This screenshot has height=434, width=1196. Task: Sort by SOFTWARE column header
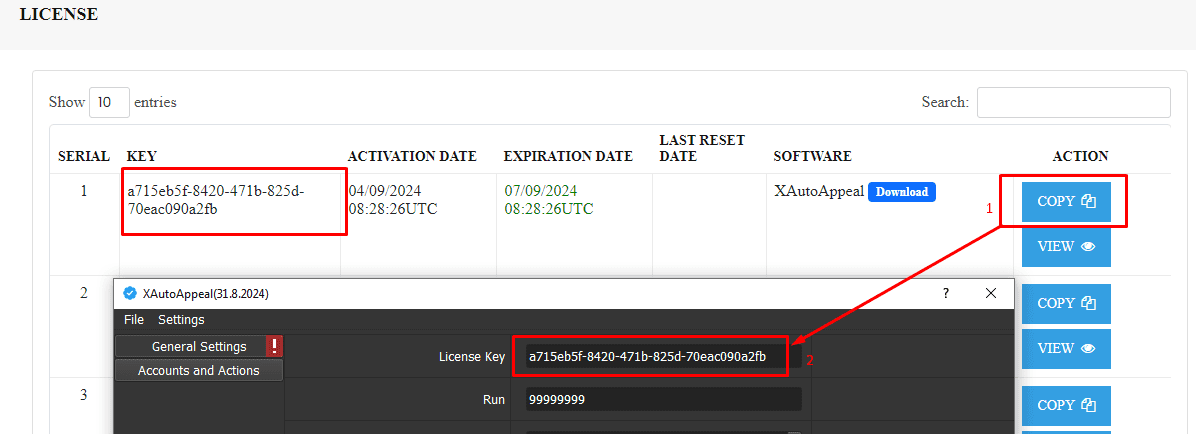click(812, 156)
